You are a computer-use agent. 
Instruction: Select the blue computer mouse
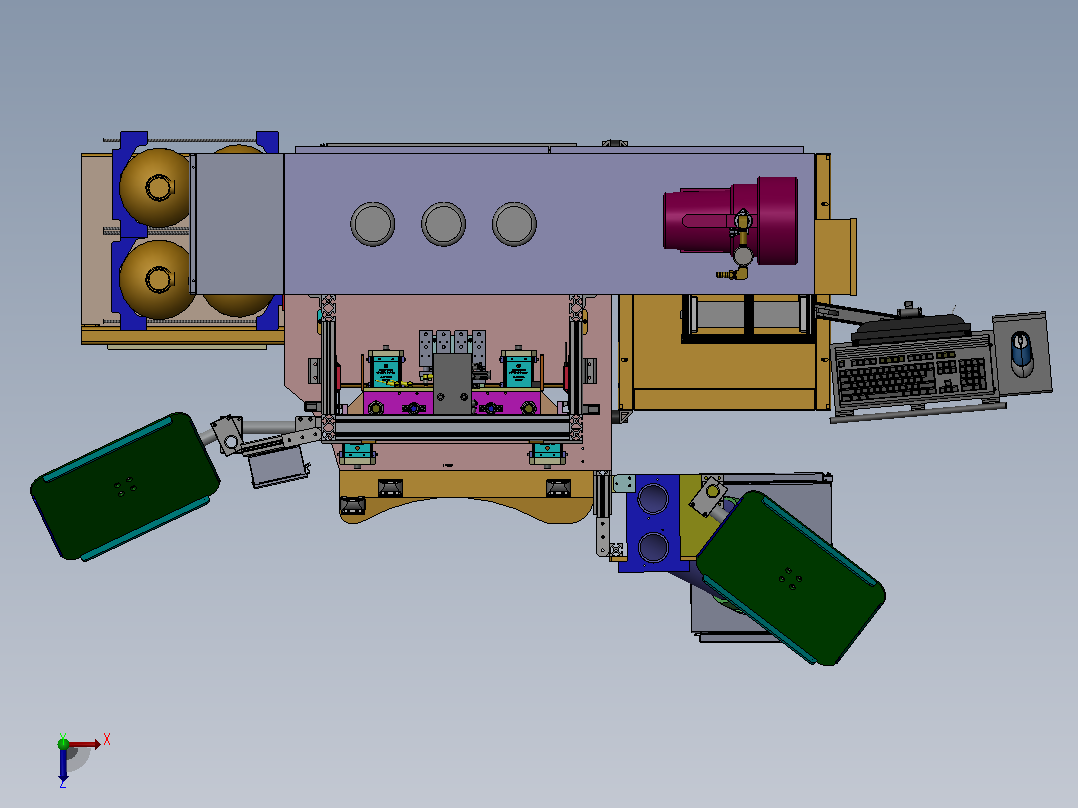[1022, 353]
